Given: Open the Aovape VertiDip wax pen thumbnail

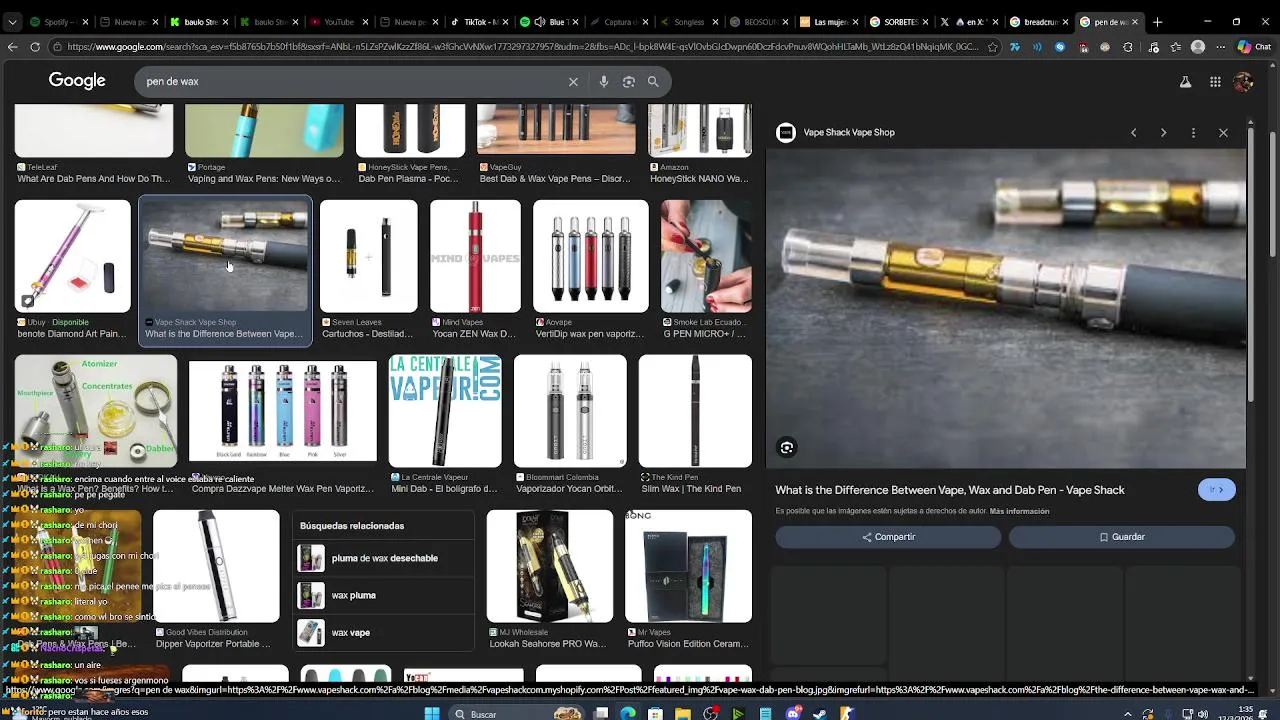Looking at the screenshot, I should tap(591, 256).
